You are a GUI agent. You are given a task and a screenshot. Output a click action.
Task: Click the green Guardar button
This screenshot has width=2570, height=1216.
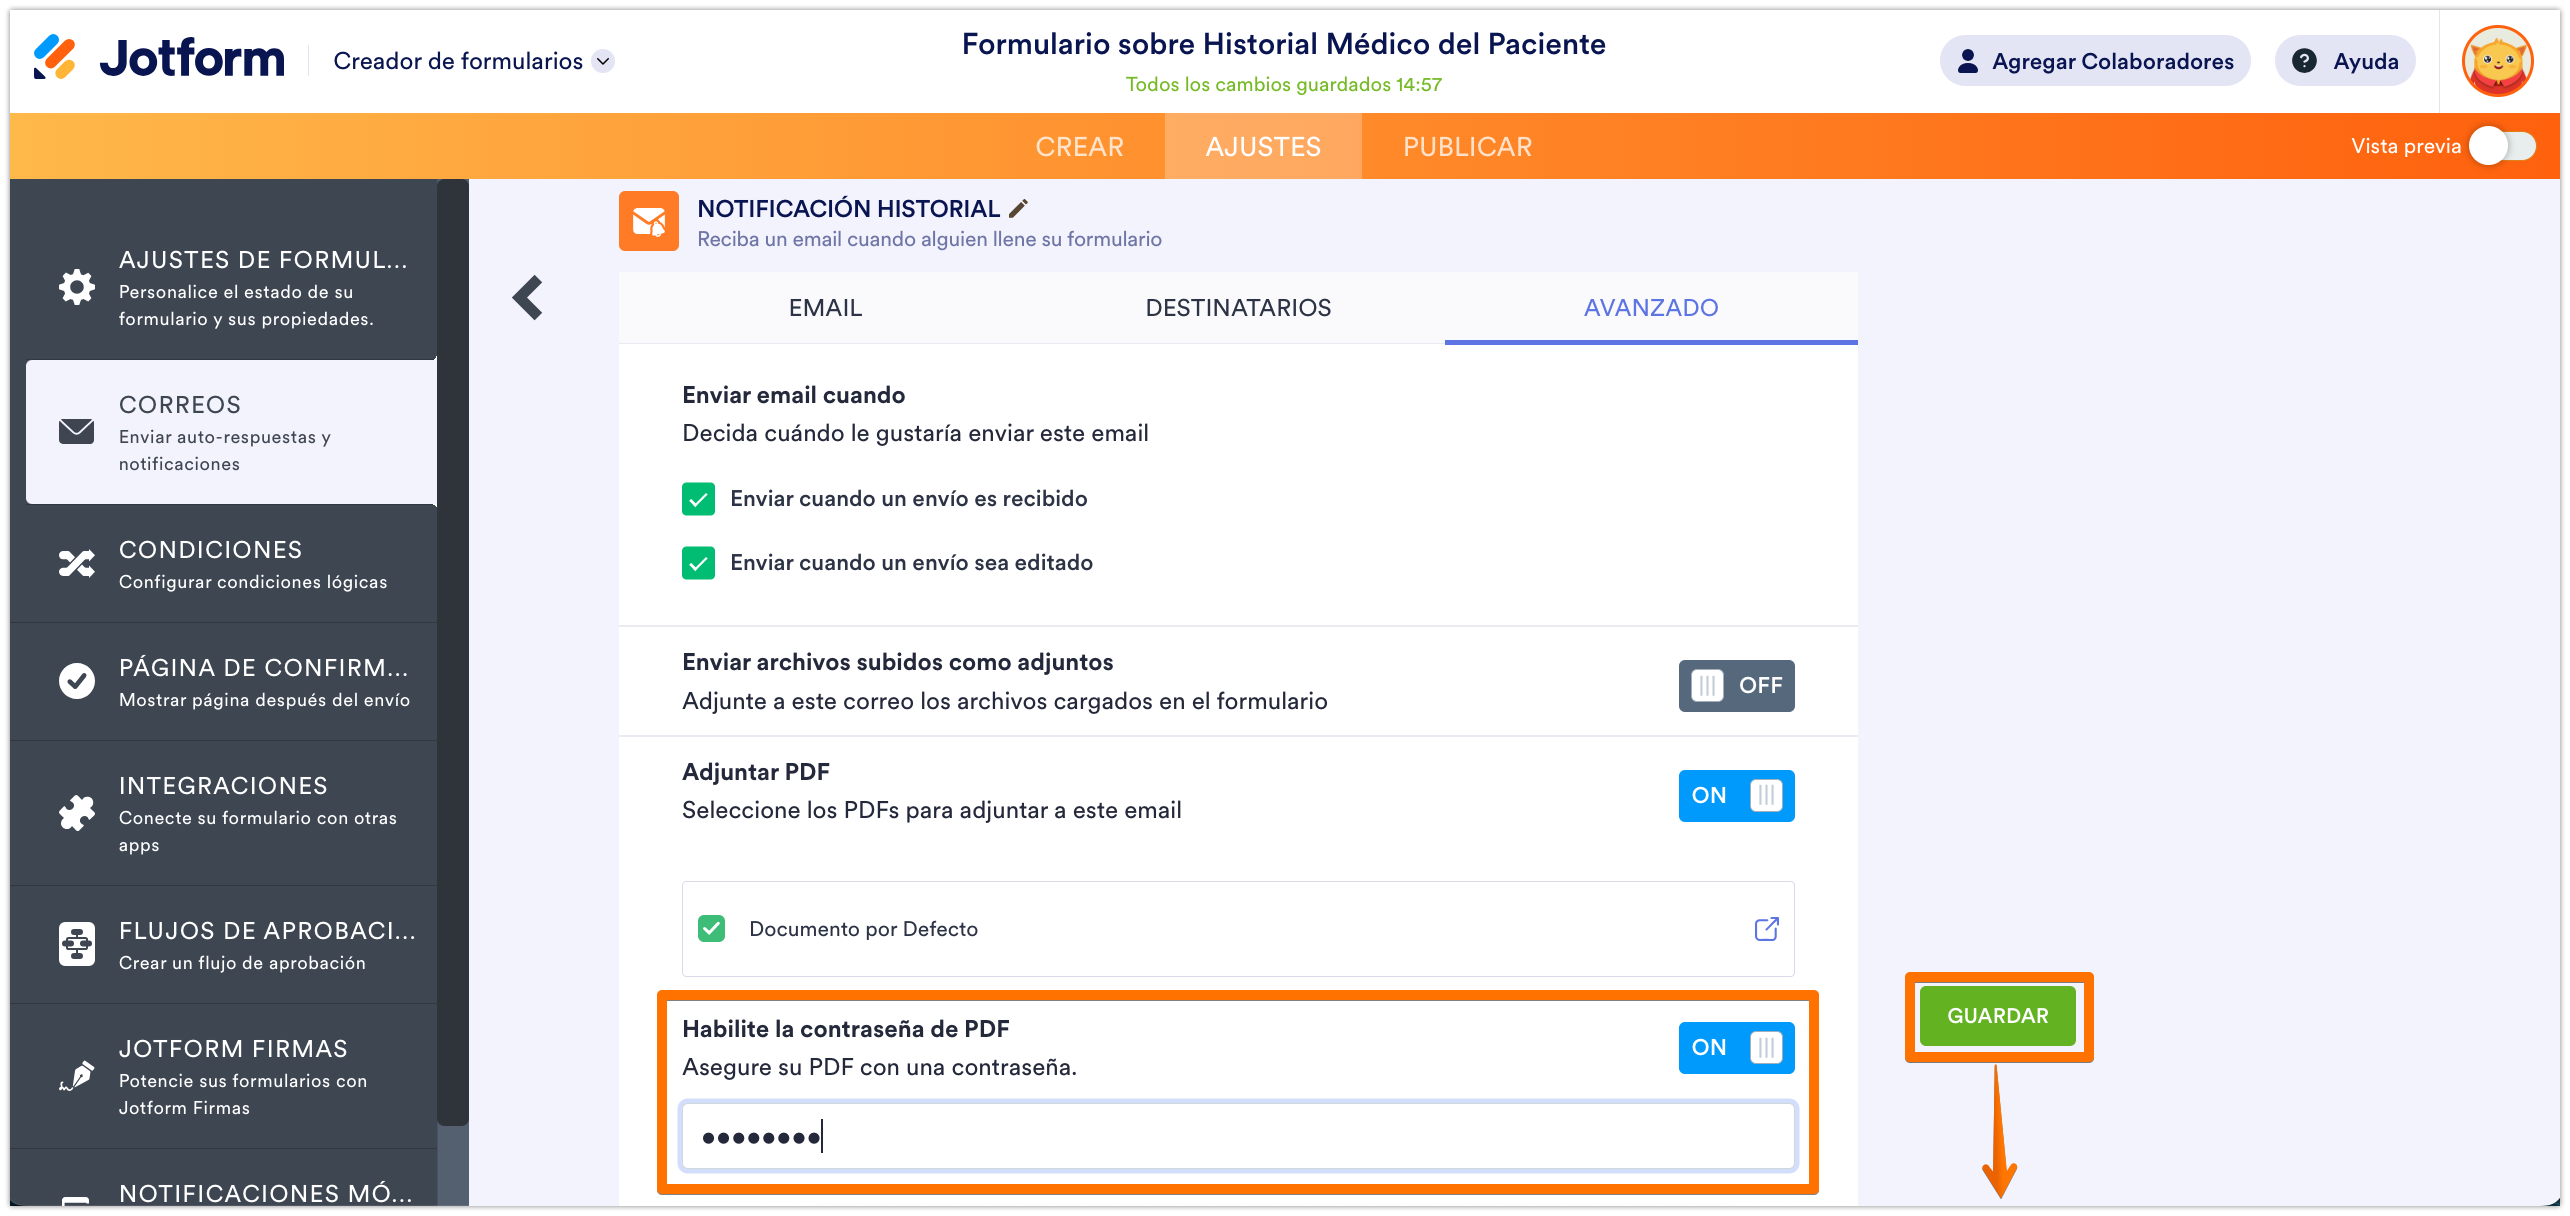1997,1016
